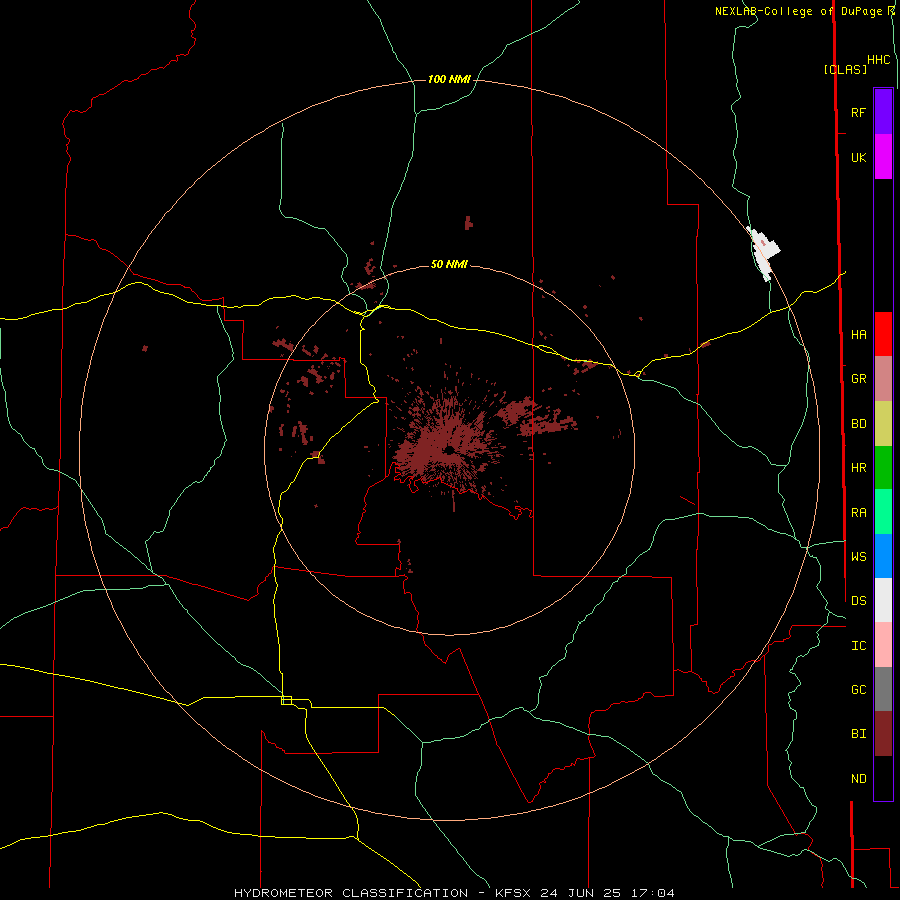Click the HYDROMETEOR CLASSIFICATION caption text
This screenshot has height=900, width=900.
click(351, 893)
